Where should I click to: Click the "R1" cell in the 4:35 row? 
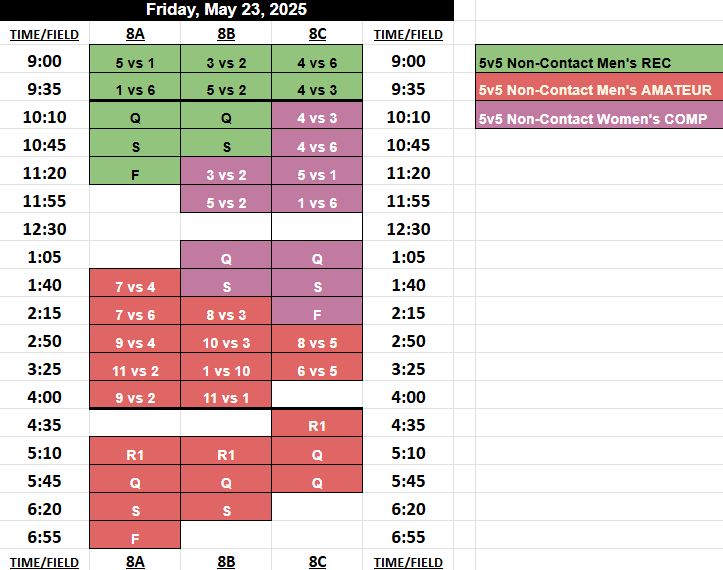click(x=317, y=426)
